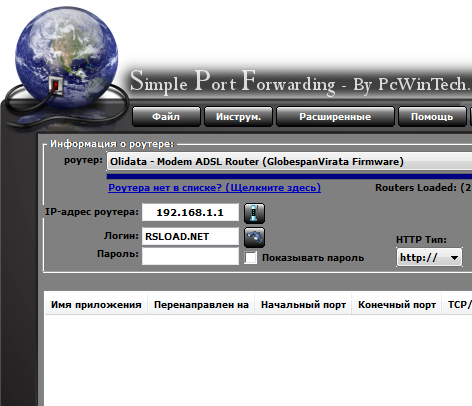Click the Пароль input field

pos(190,256)
